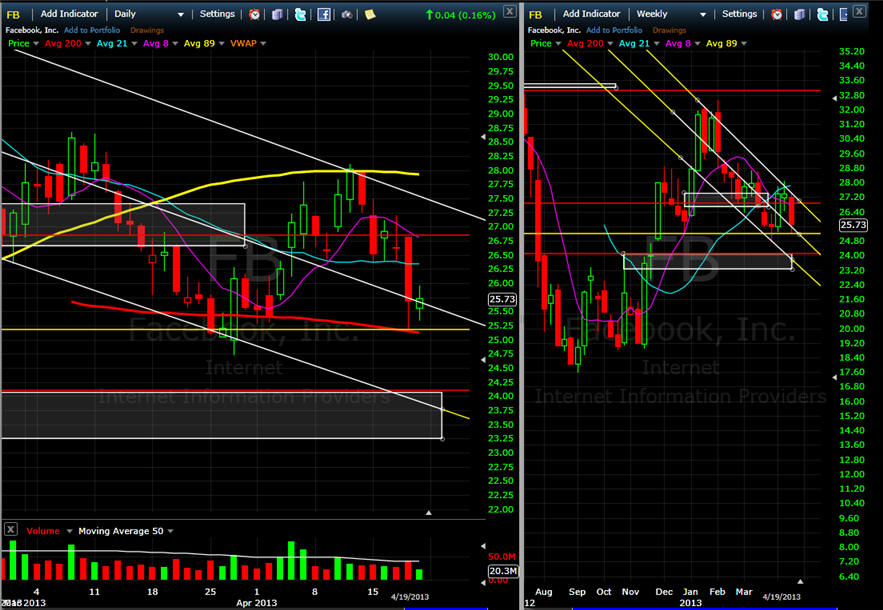883x610 pixels.
Task: Open Settings in Daily chart
Action: tap(217, 14)
